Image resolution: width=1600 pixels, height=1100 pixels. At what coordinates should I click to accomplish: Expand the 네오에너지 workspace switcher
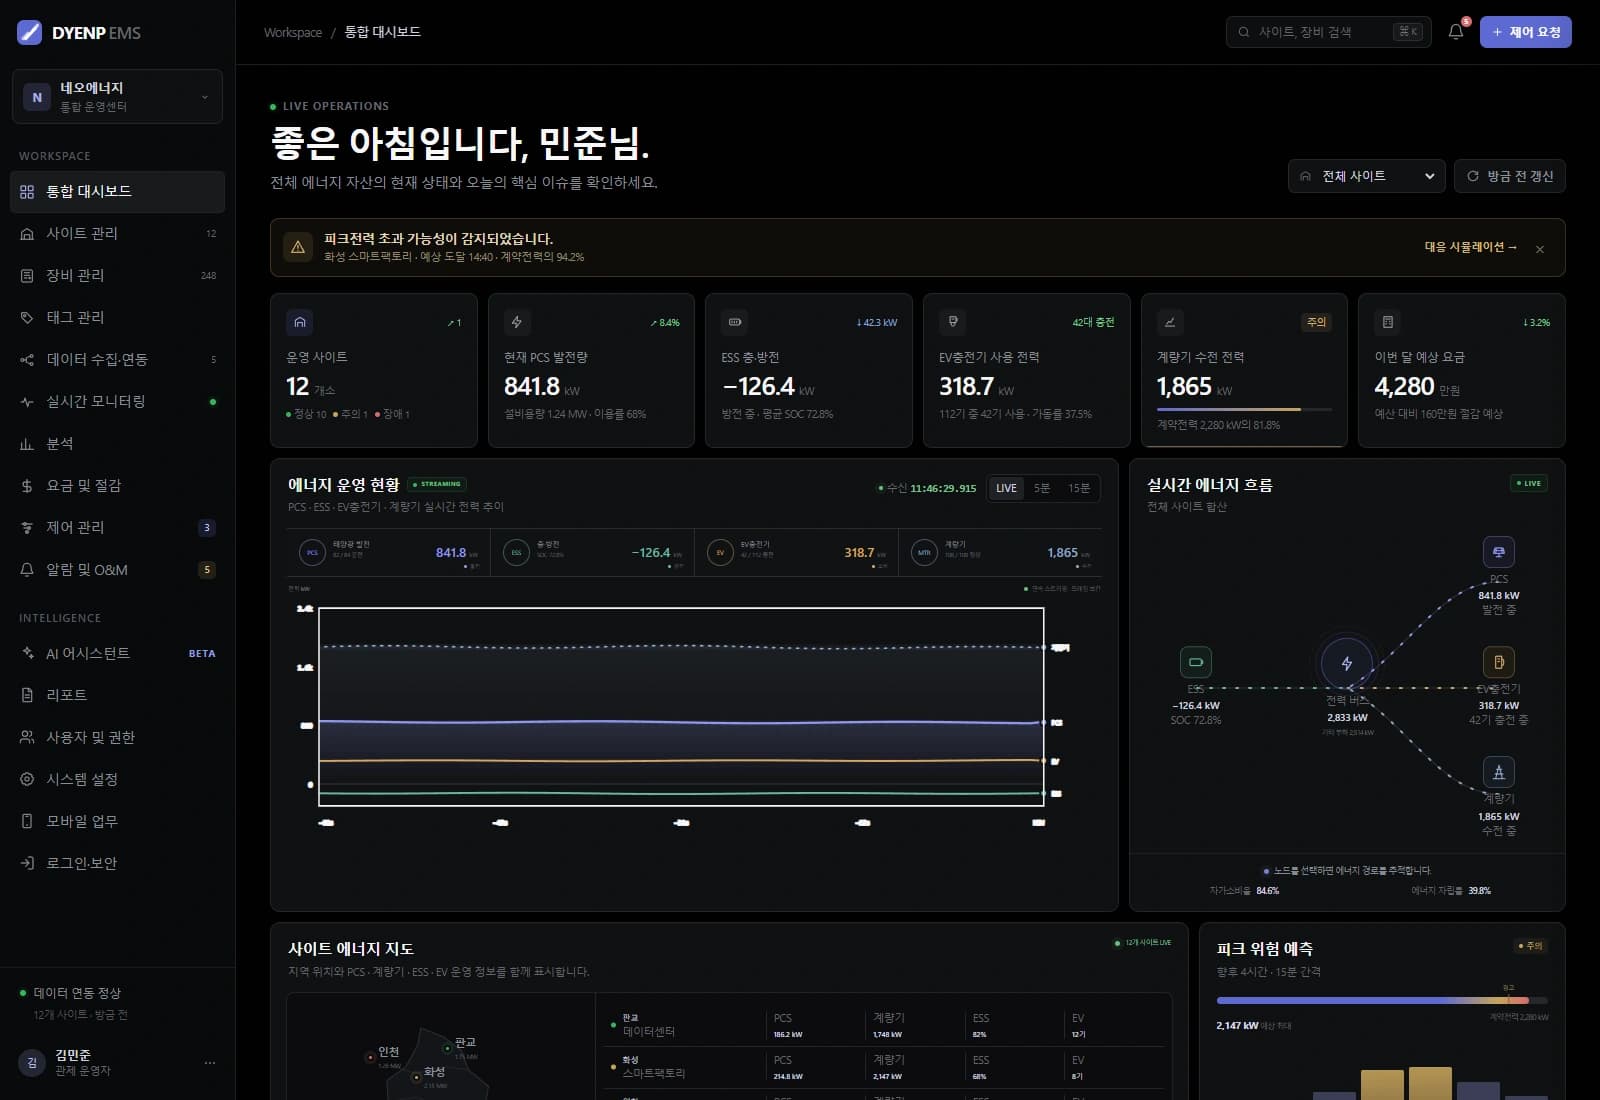pos(117,96)
